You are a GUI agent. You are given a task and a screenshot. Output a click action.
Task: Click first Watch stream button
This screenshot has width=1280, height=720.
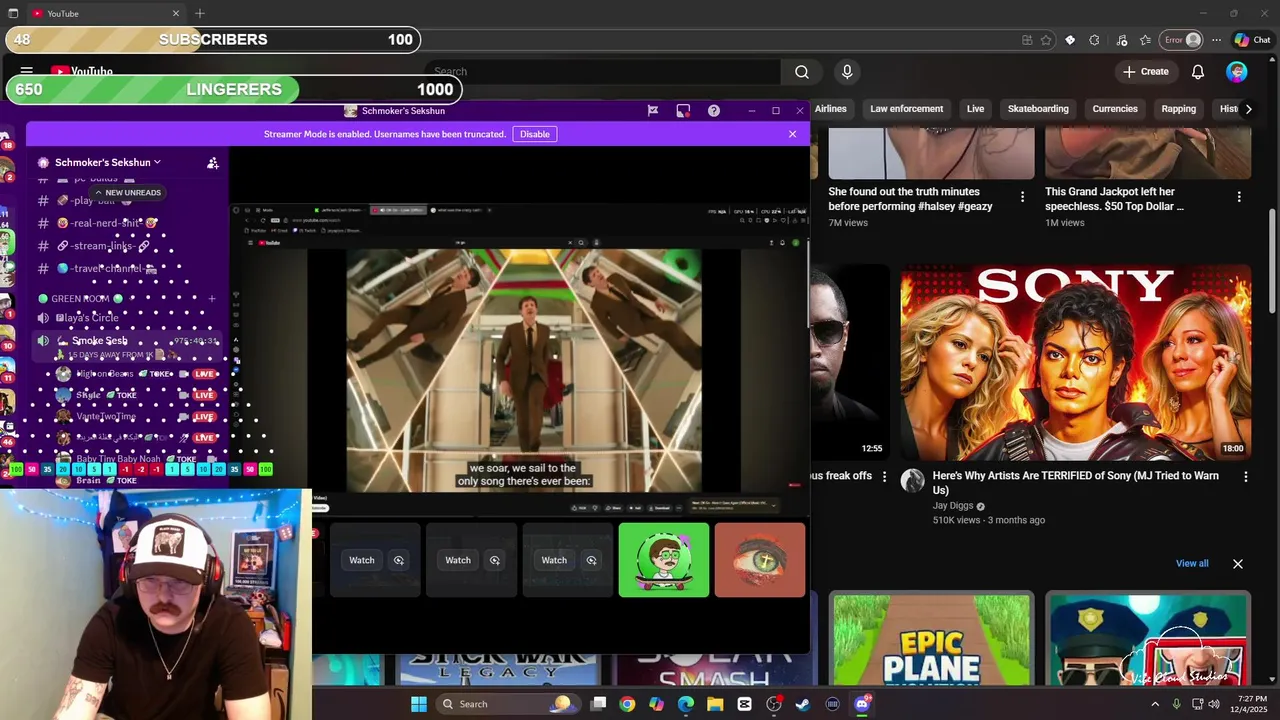pyautogui.click(x=362, y=560)
